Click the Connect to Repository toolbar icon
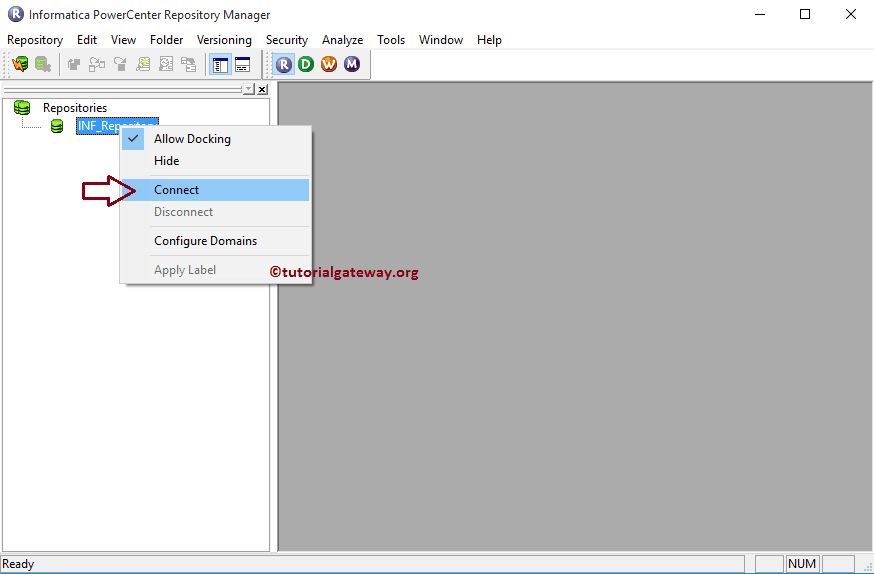This screenshot has width=874, height=574. (20, 64)
